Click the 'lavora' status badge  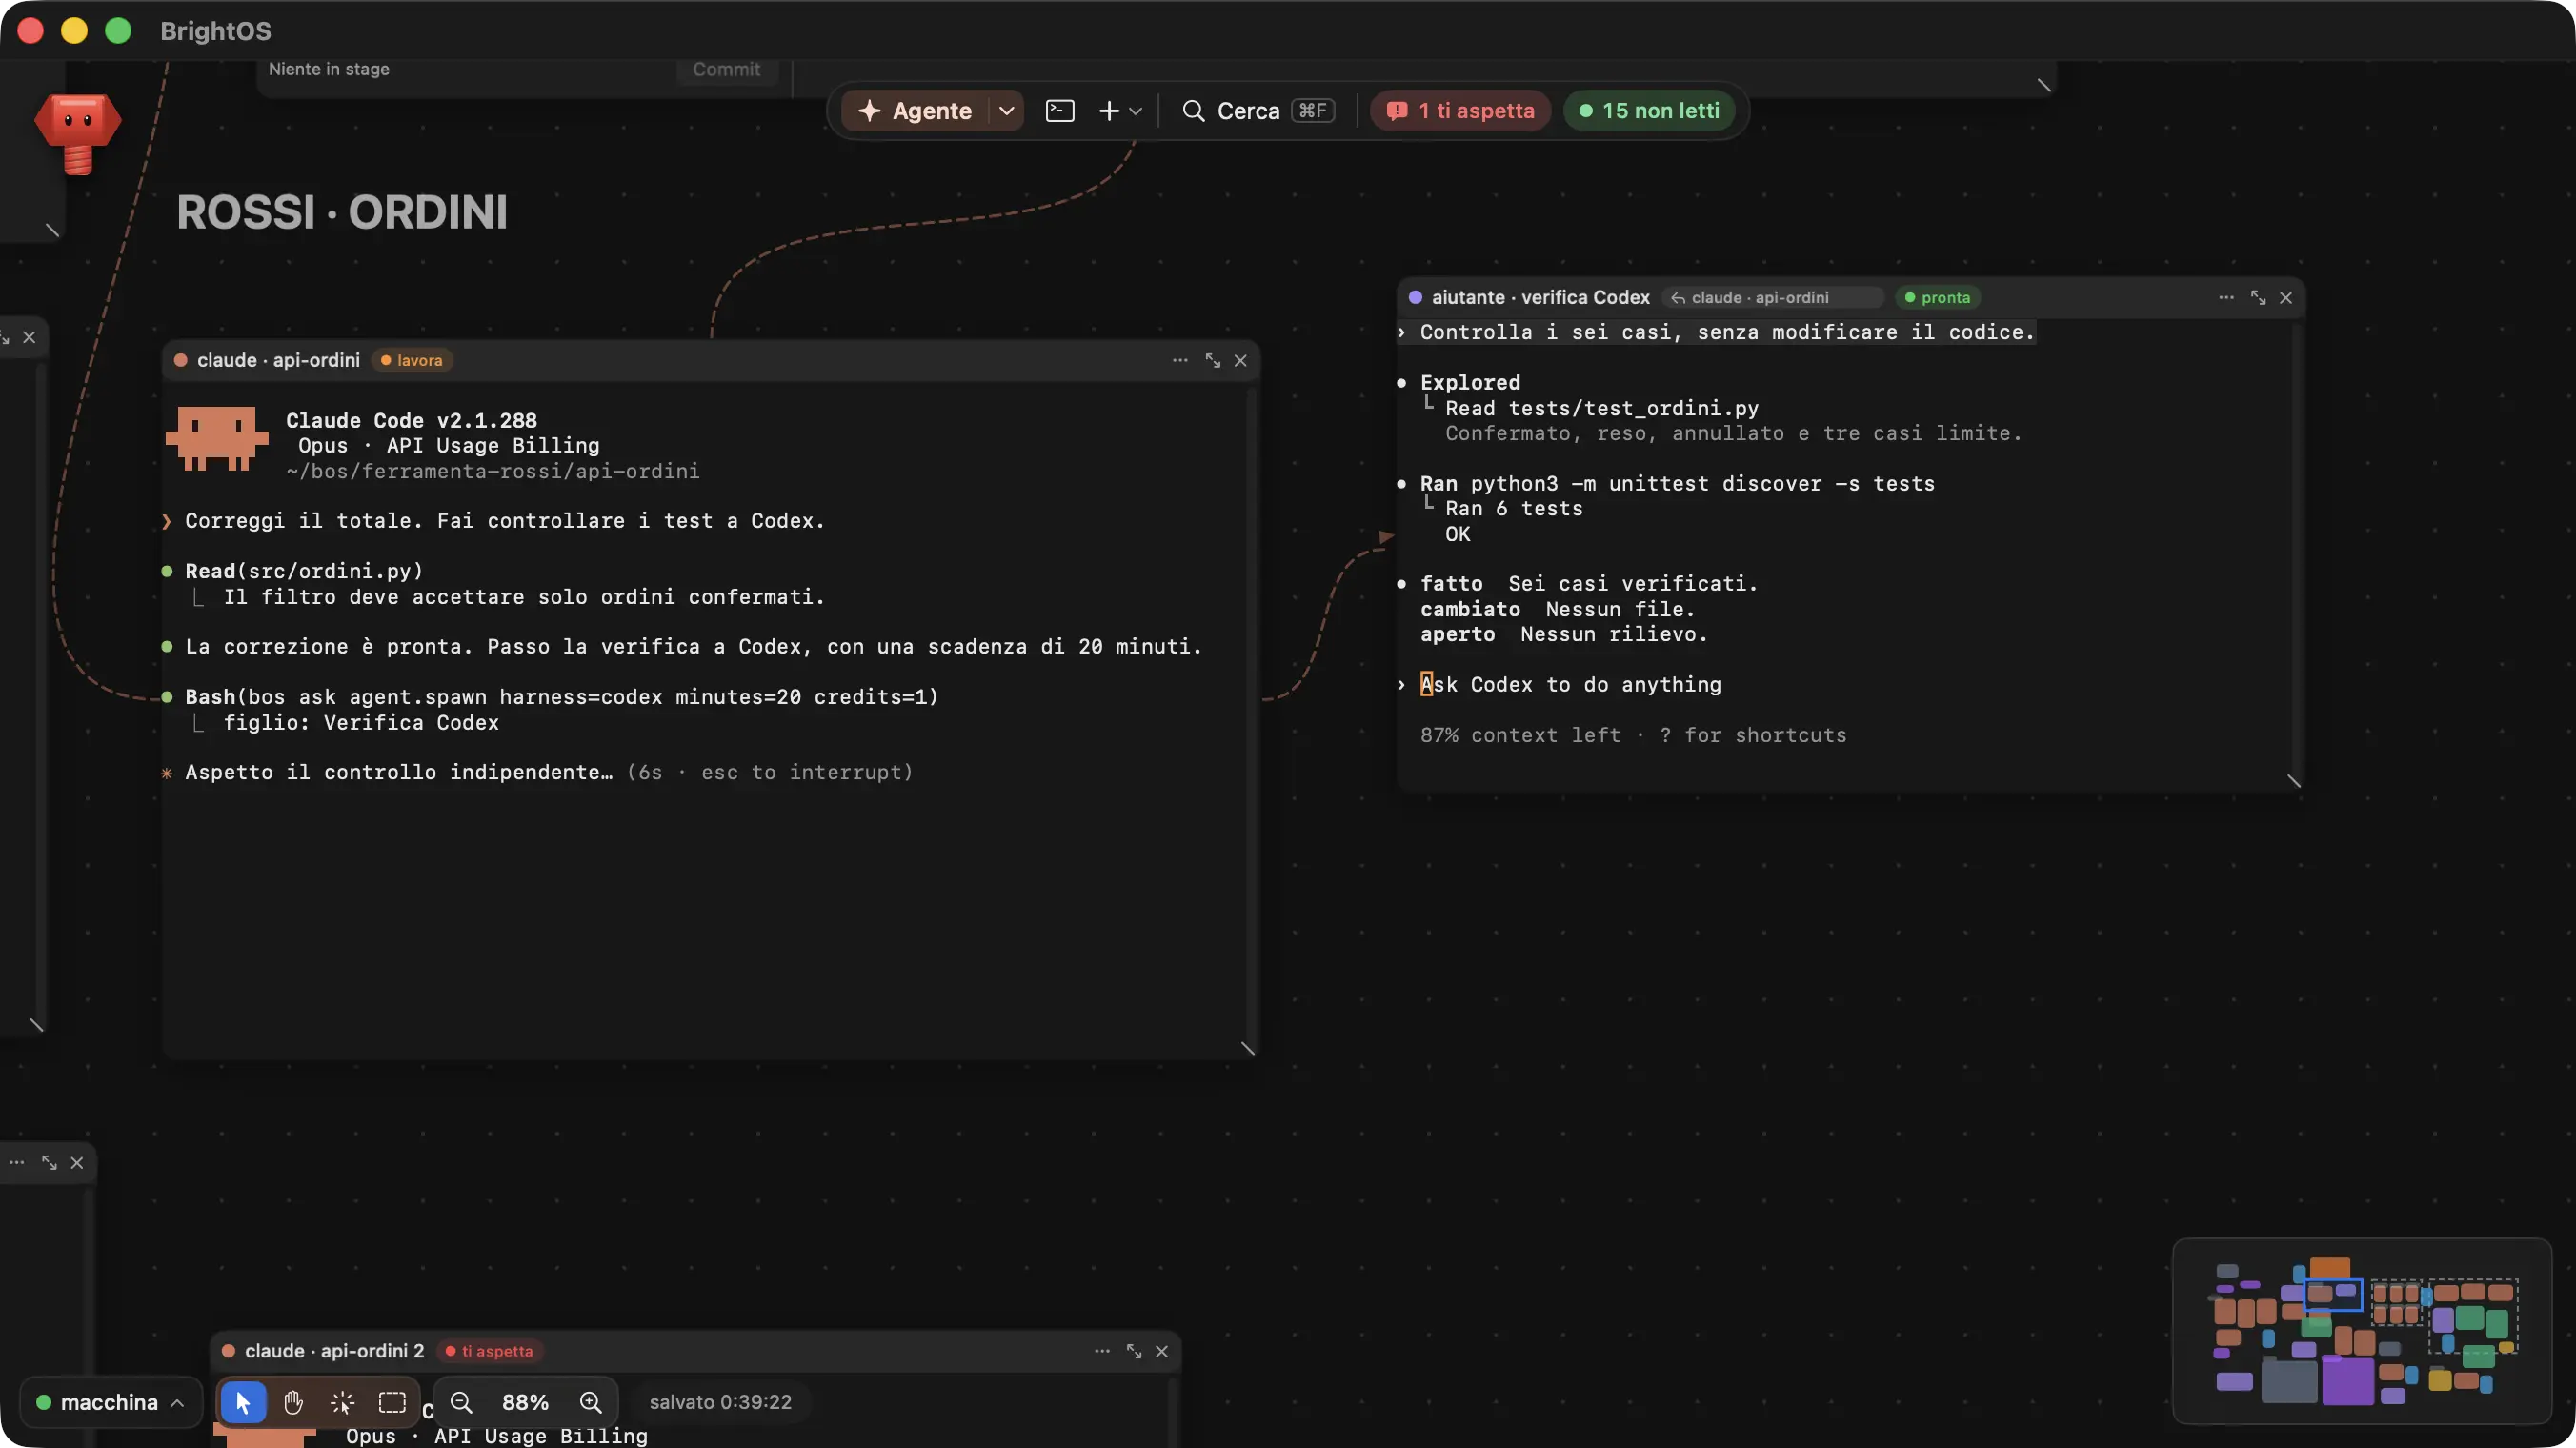coord(412,360)
